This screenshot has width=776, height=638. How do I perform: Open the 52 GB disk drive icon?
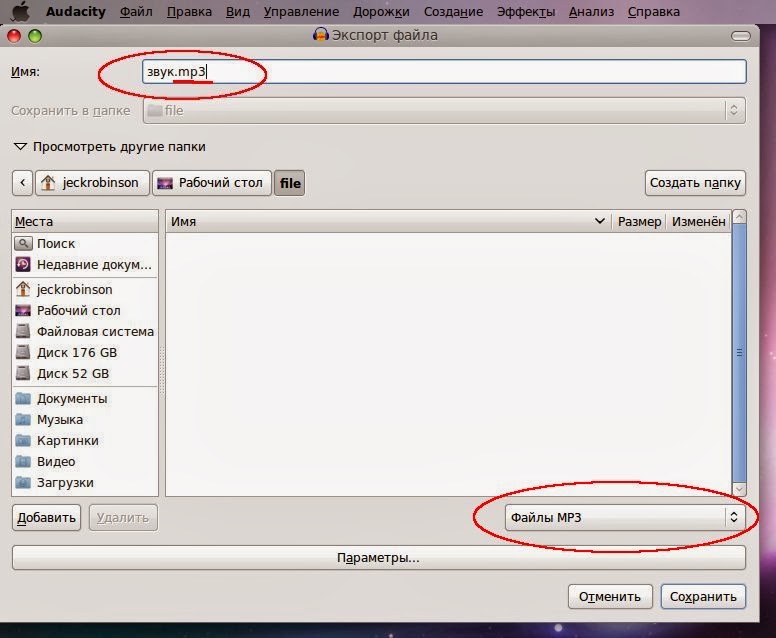click(x=23, y=373)
